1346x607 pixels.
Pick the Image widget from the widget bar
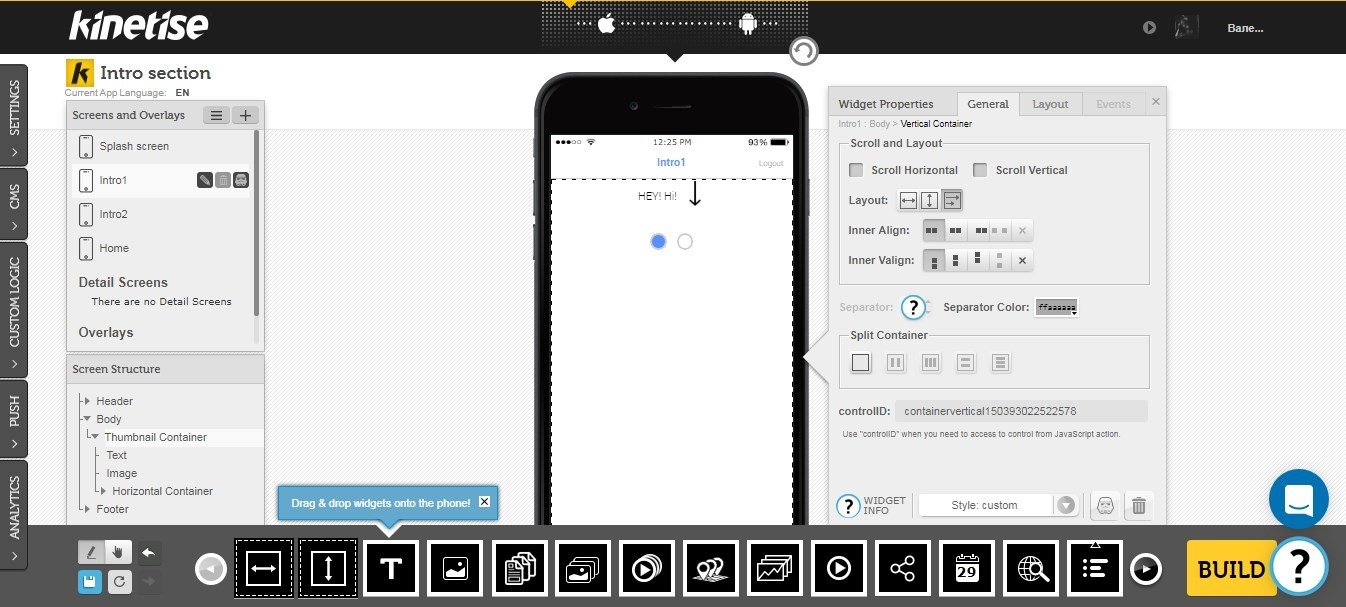pos(455,569)
